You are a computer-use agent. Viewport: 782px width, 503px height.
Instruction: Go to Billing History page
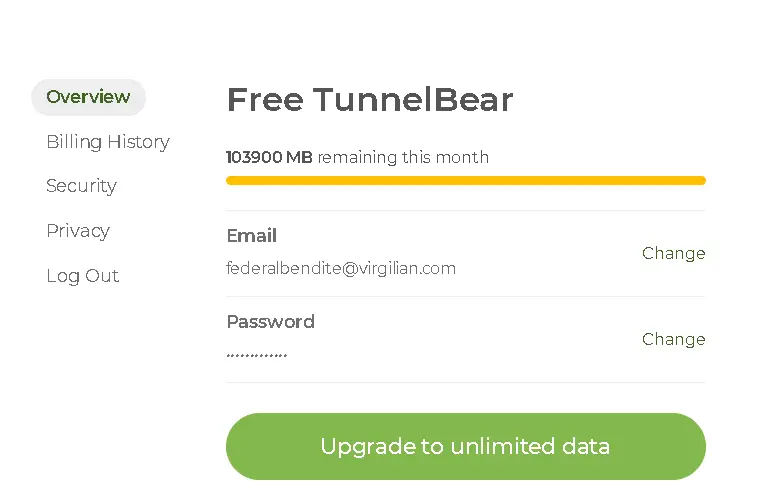tap(108, 142)
